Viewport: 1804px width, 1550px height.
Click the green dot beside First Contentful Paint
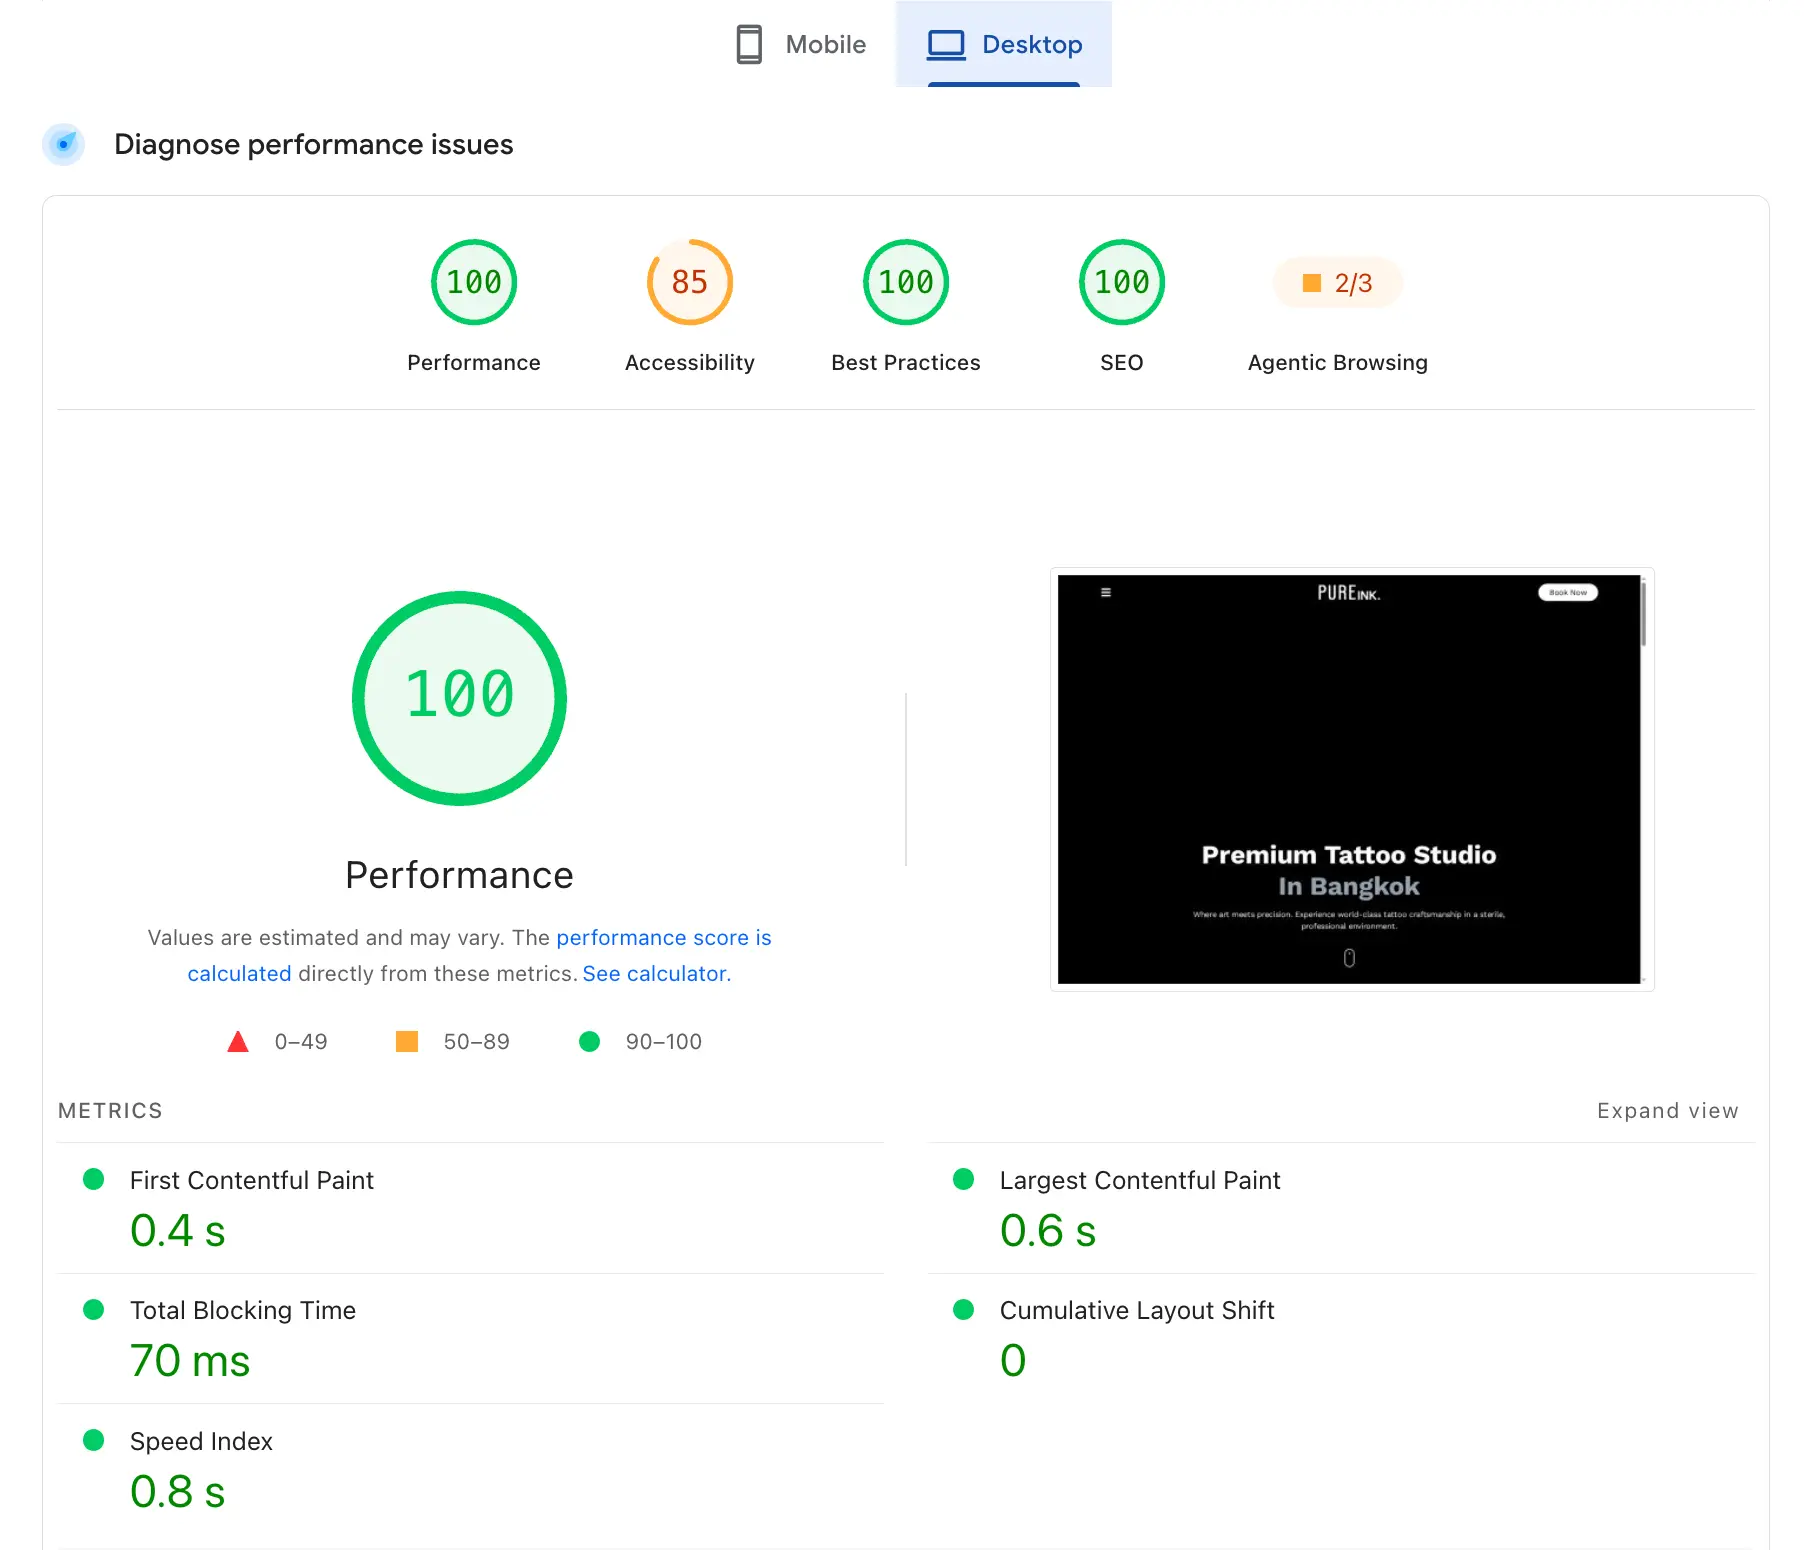click(x=94, y=1179)
